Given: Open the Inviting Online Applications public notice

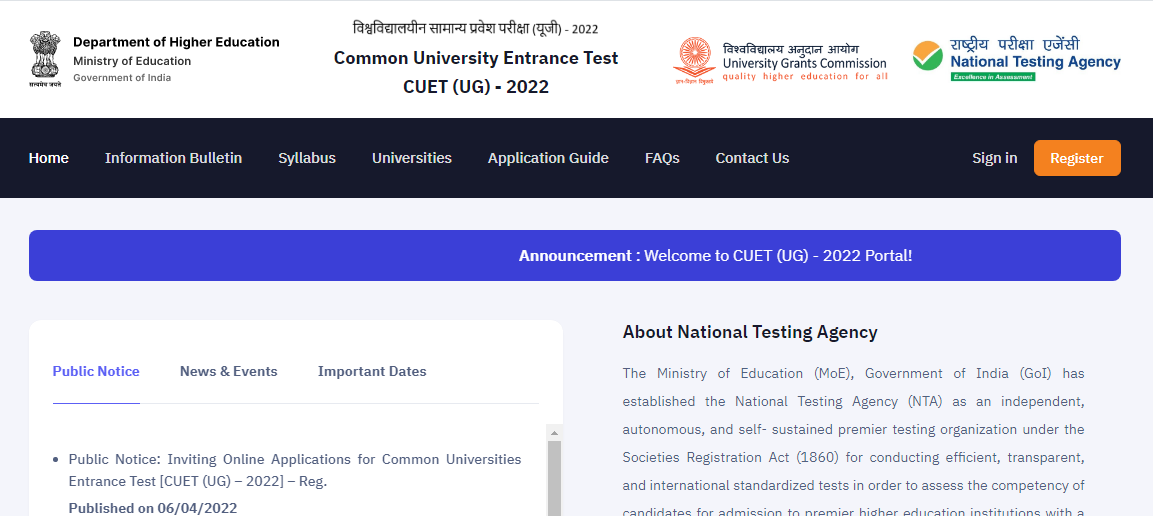Looking at the screenshot, I should point(295,470).
